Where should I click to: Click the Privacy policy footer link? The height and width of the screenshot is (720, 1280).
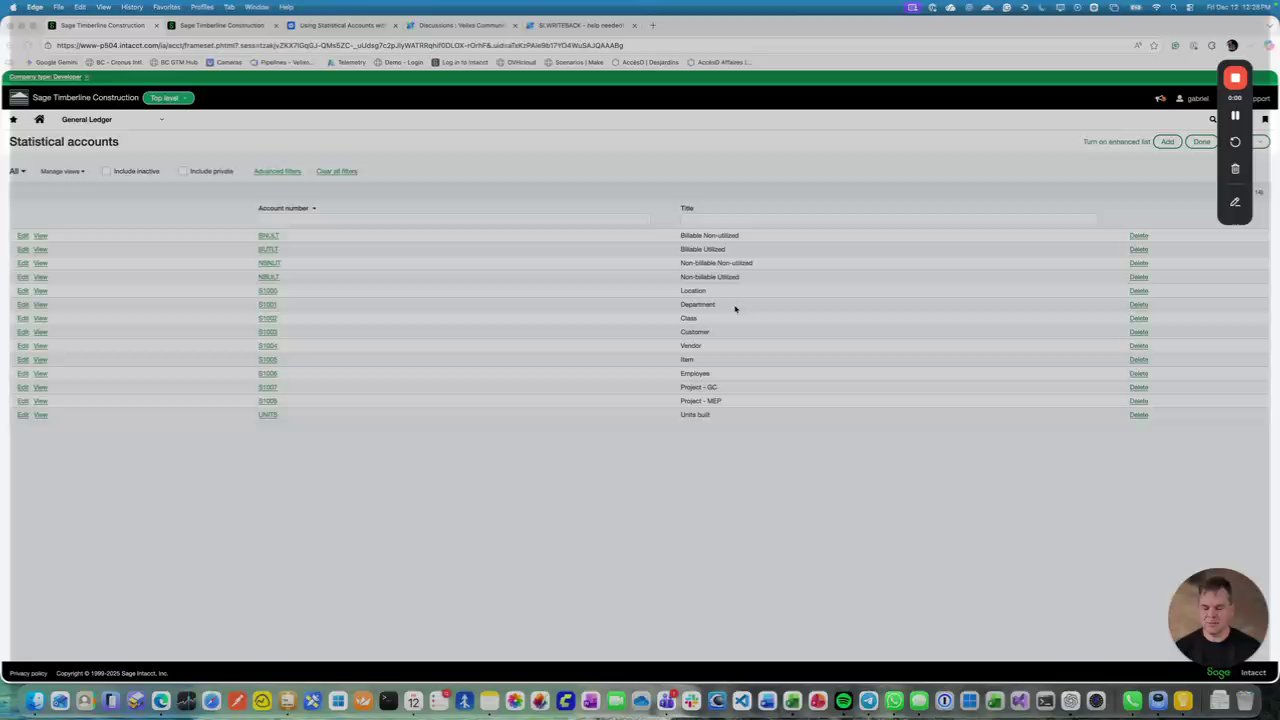28,673
